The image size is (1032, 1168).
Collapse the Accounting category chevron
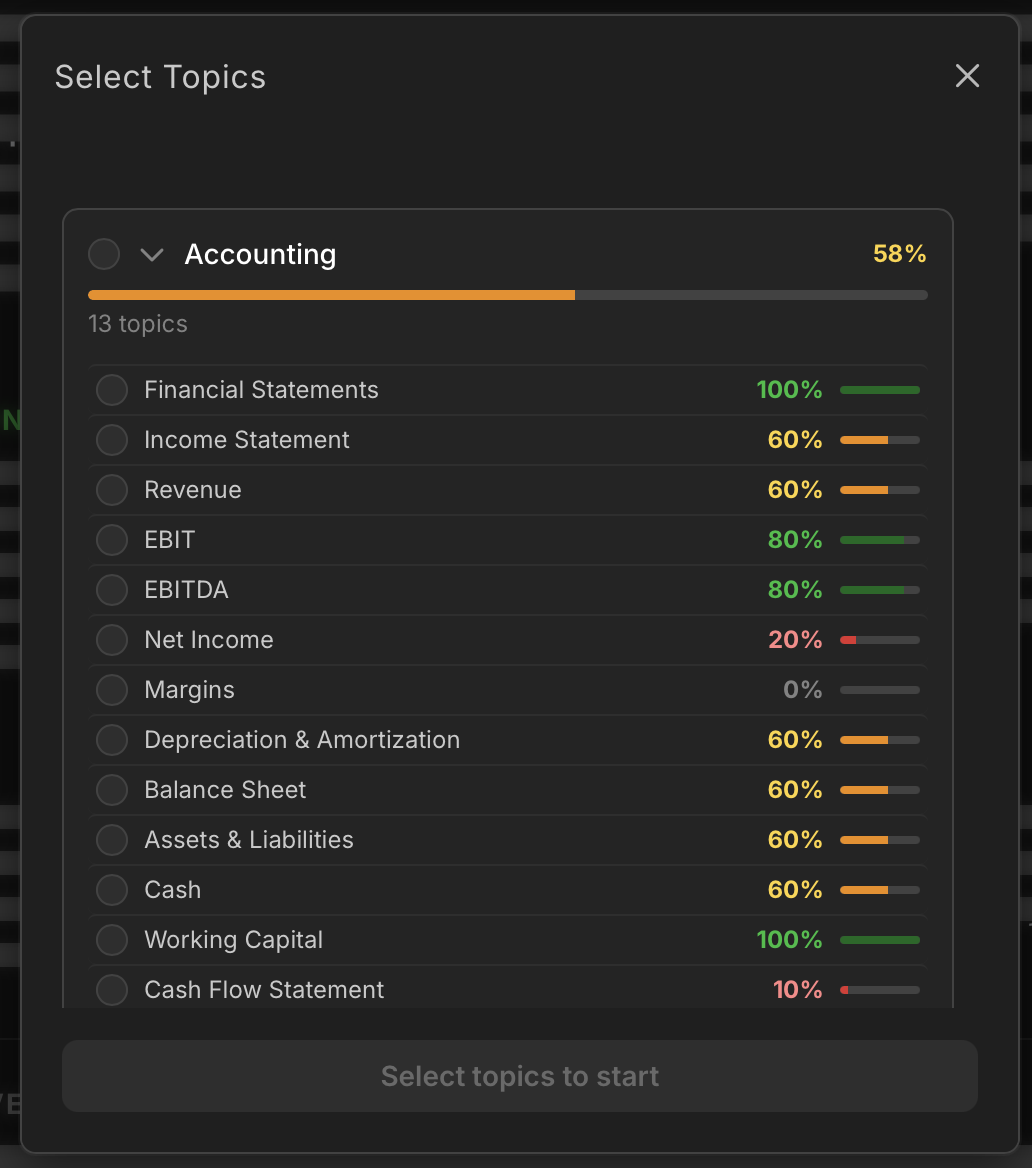pyautogui.click(x=152, y=255)
